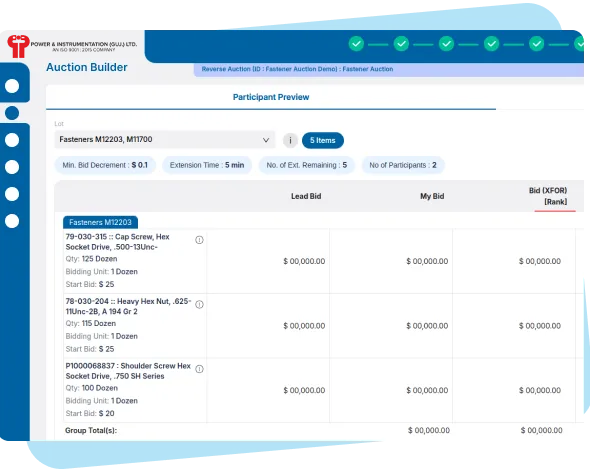Switch to the Participant Preview tab
The width and height of the screenshot is (590, 472).
271,97
